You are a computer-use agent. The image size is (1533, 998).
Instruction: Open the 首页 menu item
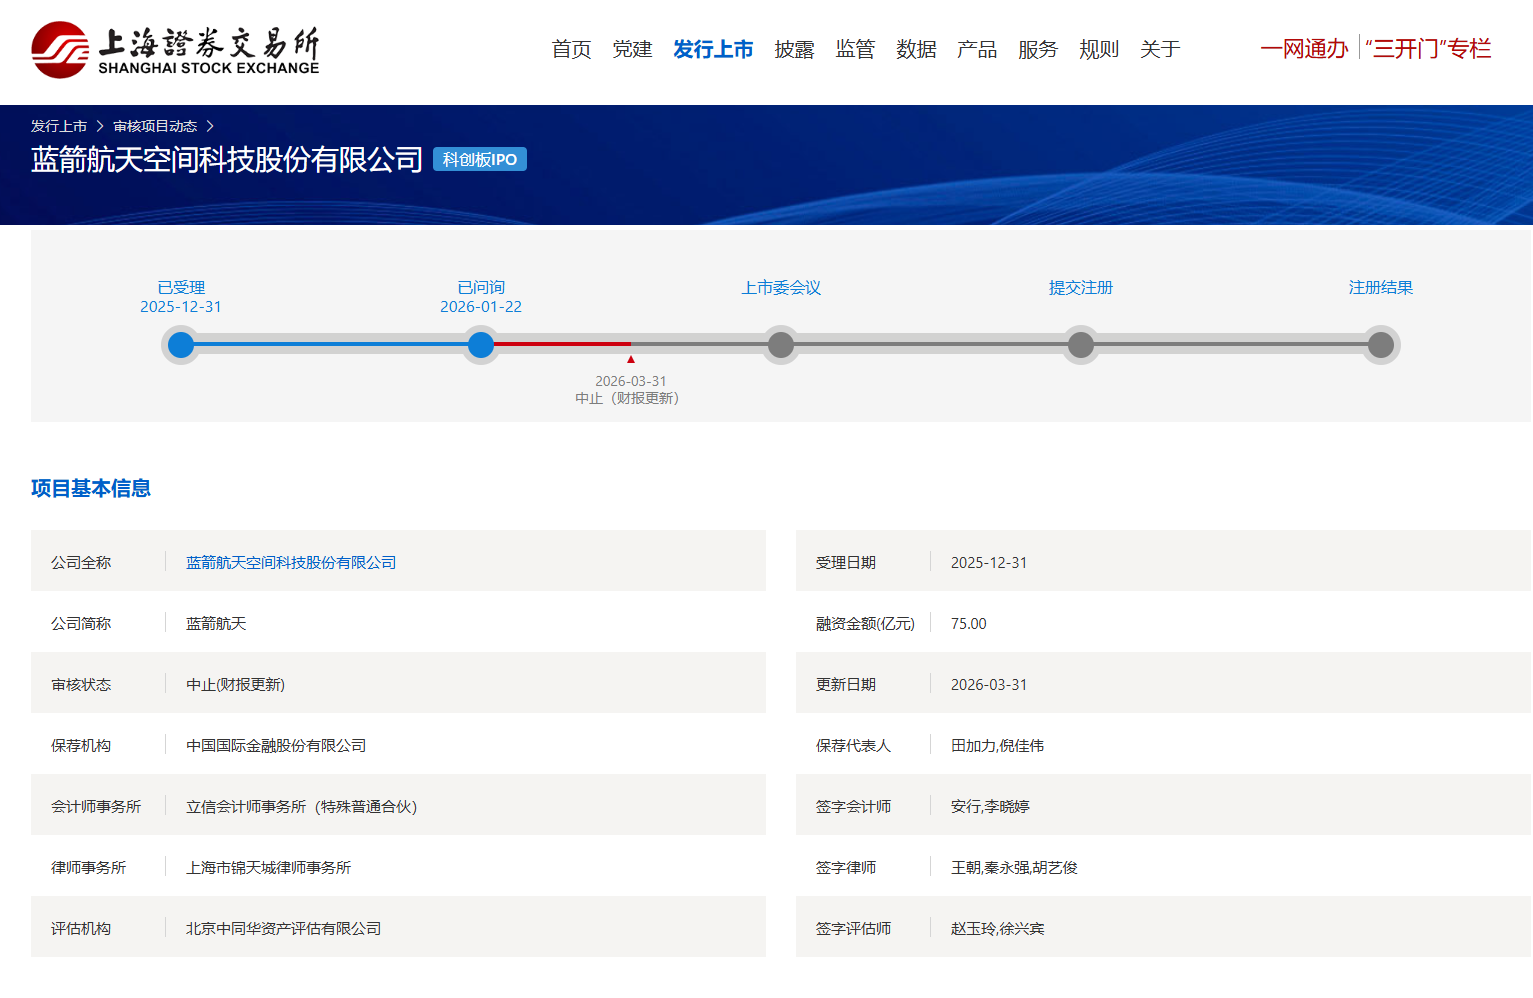pyautogui.click(x=571, y=49)
